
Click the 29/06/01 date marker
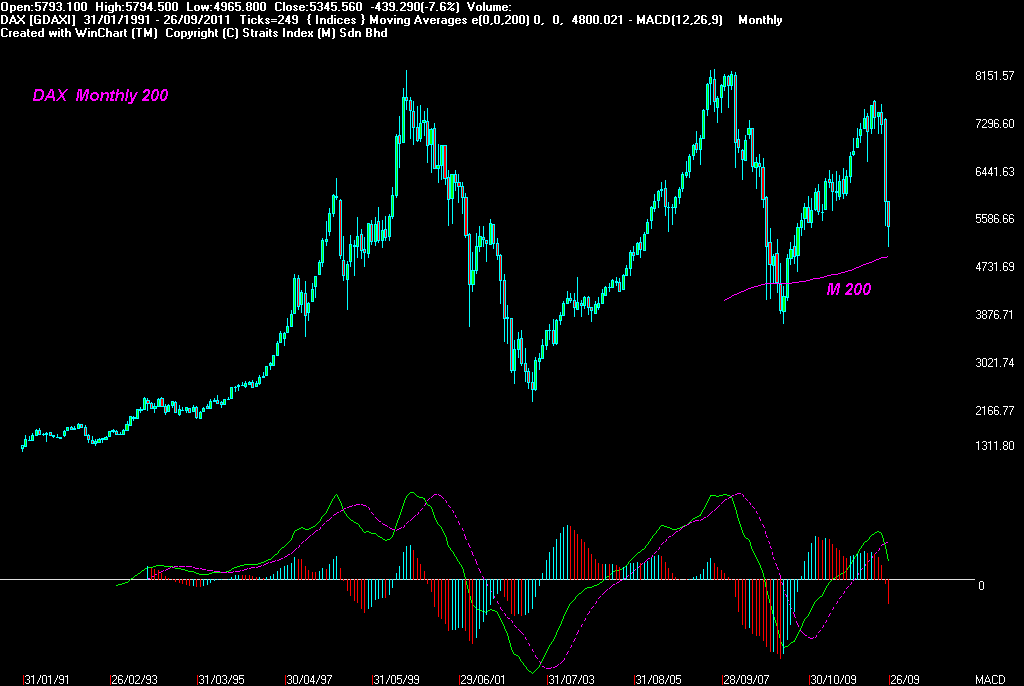pyautogui.click(x=483, y=679)
